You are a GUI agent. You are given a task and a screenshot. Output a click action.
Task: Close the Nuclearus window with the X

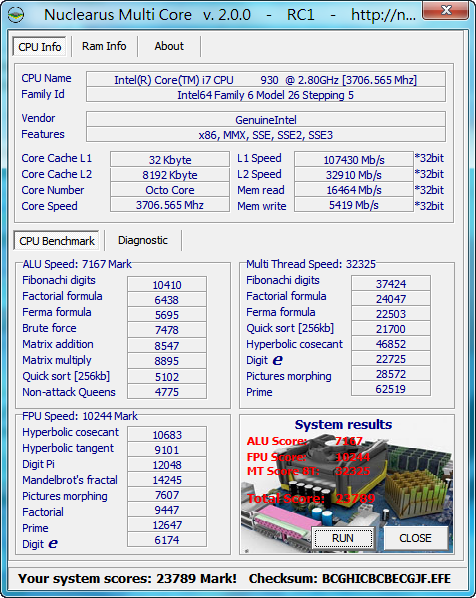tap(445, 10)
